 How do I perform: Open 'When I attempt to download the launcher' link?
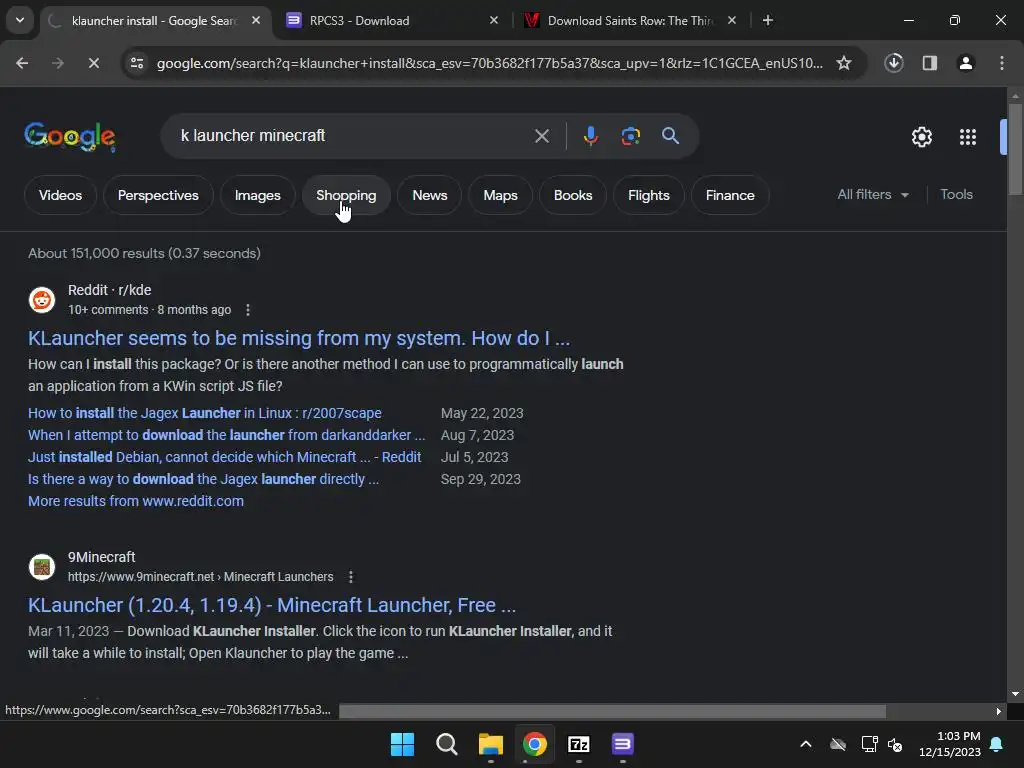pos(227,436)
